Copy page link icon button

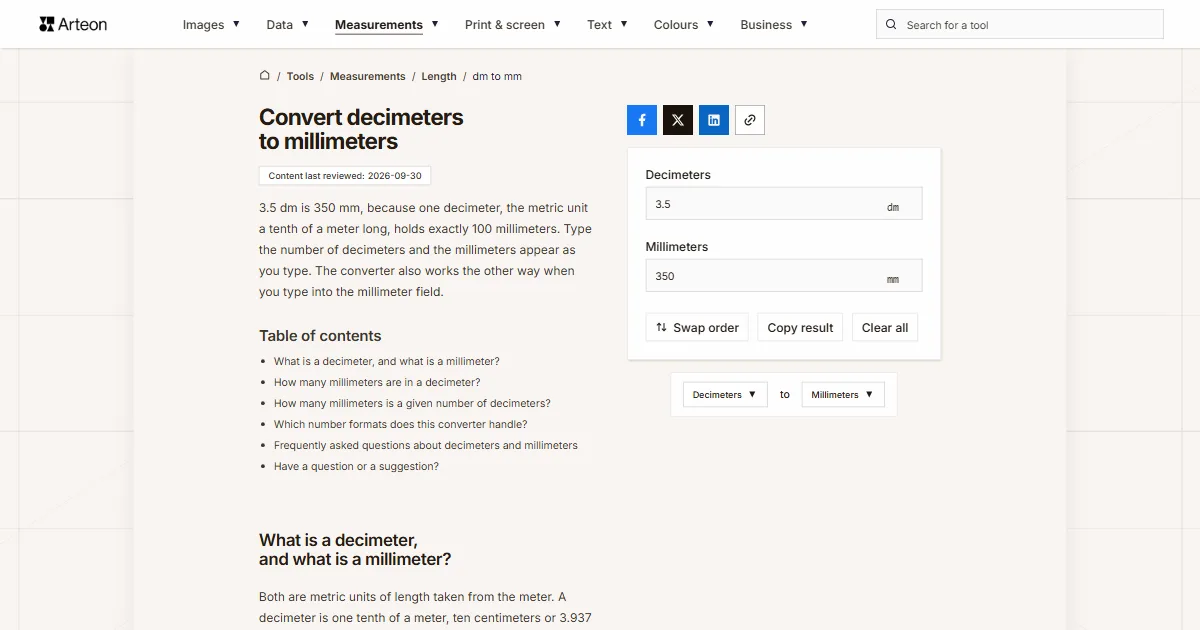750,120
